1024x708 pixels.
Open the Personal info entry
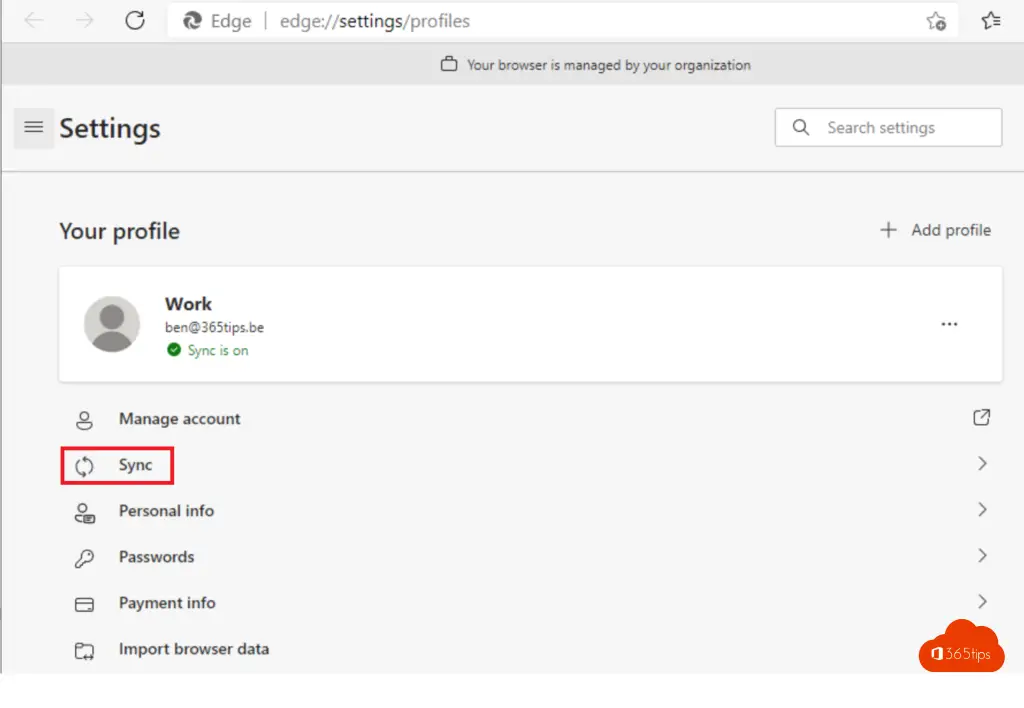[530, 511]
